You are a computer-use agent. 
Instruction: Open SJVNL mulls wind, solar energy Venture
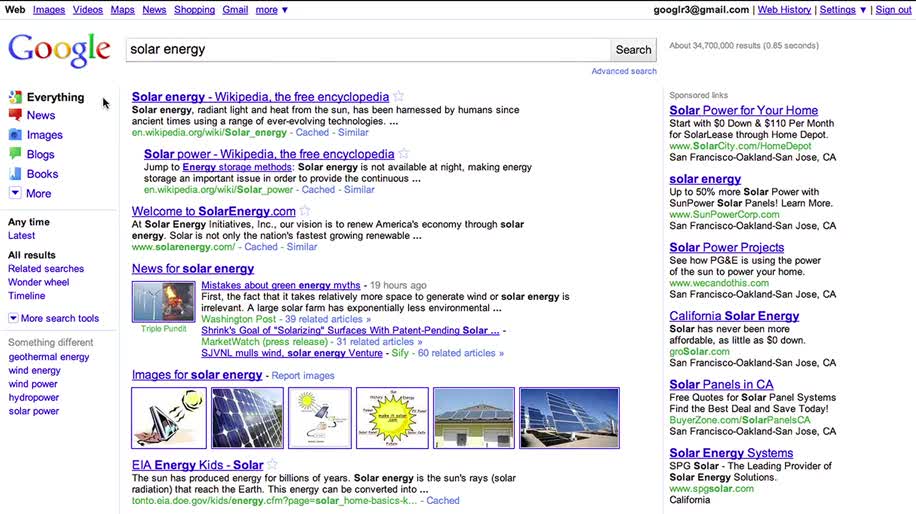292,353
